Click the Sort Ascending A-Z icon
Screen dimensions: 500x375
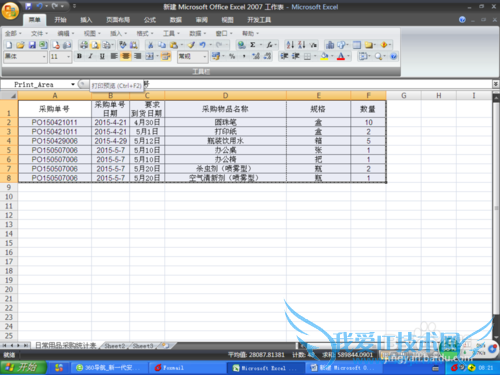pyautogui.click(x=290, y=45)
